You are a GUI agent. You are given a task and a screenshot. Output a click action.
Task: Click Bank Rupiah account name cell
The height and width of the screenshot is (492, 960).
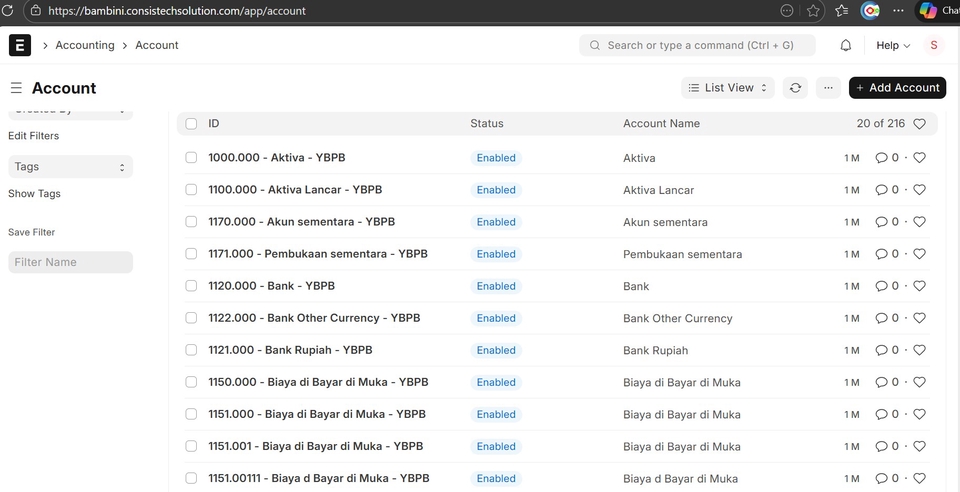[656, 351]
